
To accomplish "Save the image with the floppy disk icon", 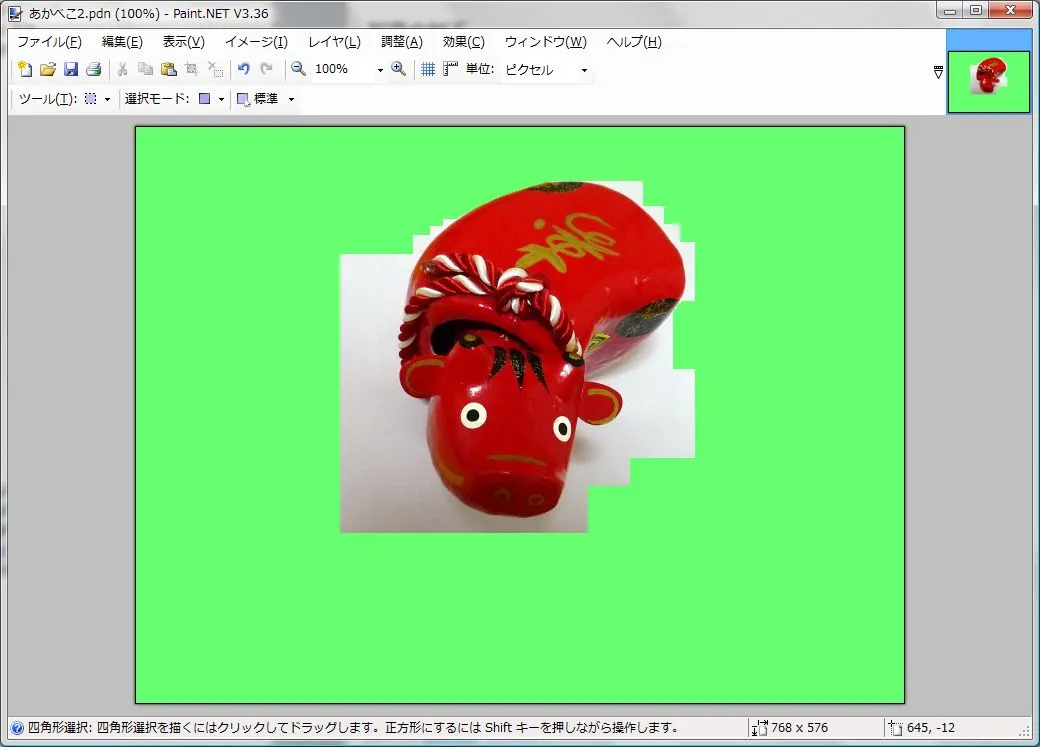I will 71,69.
